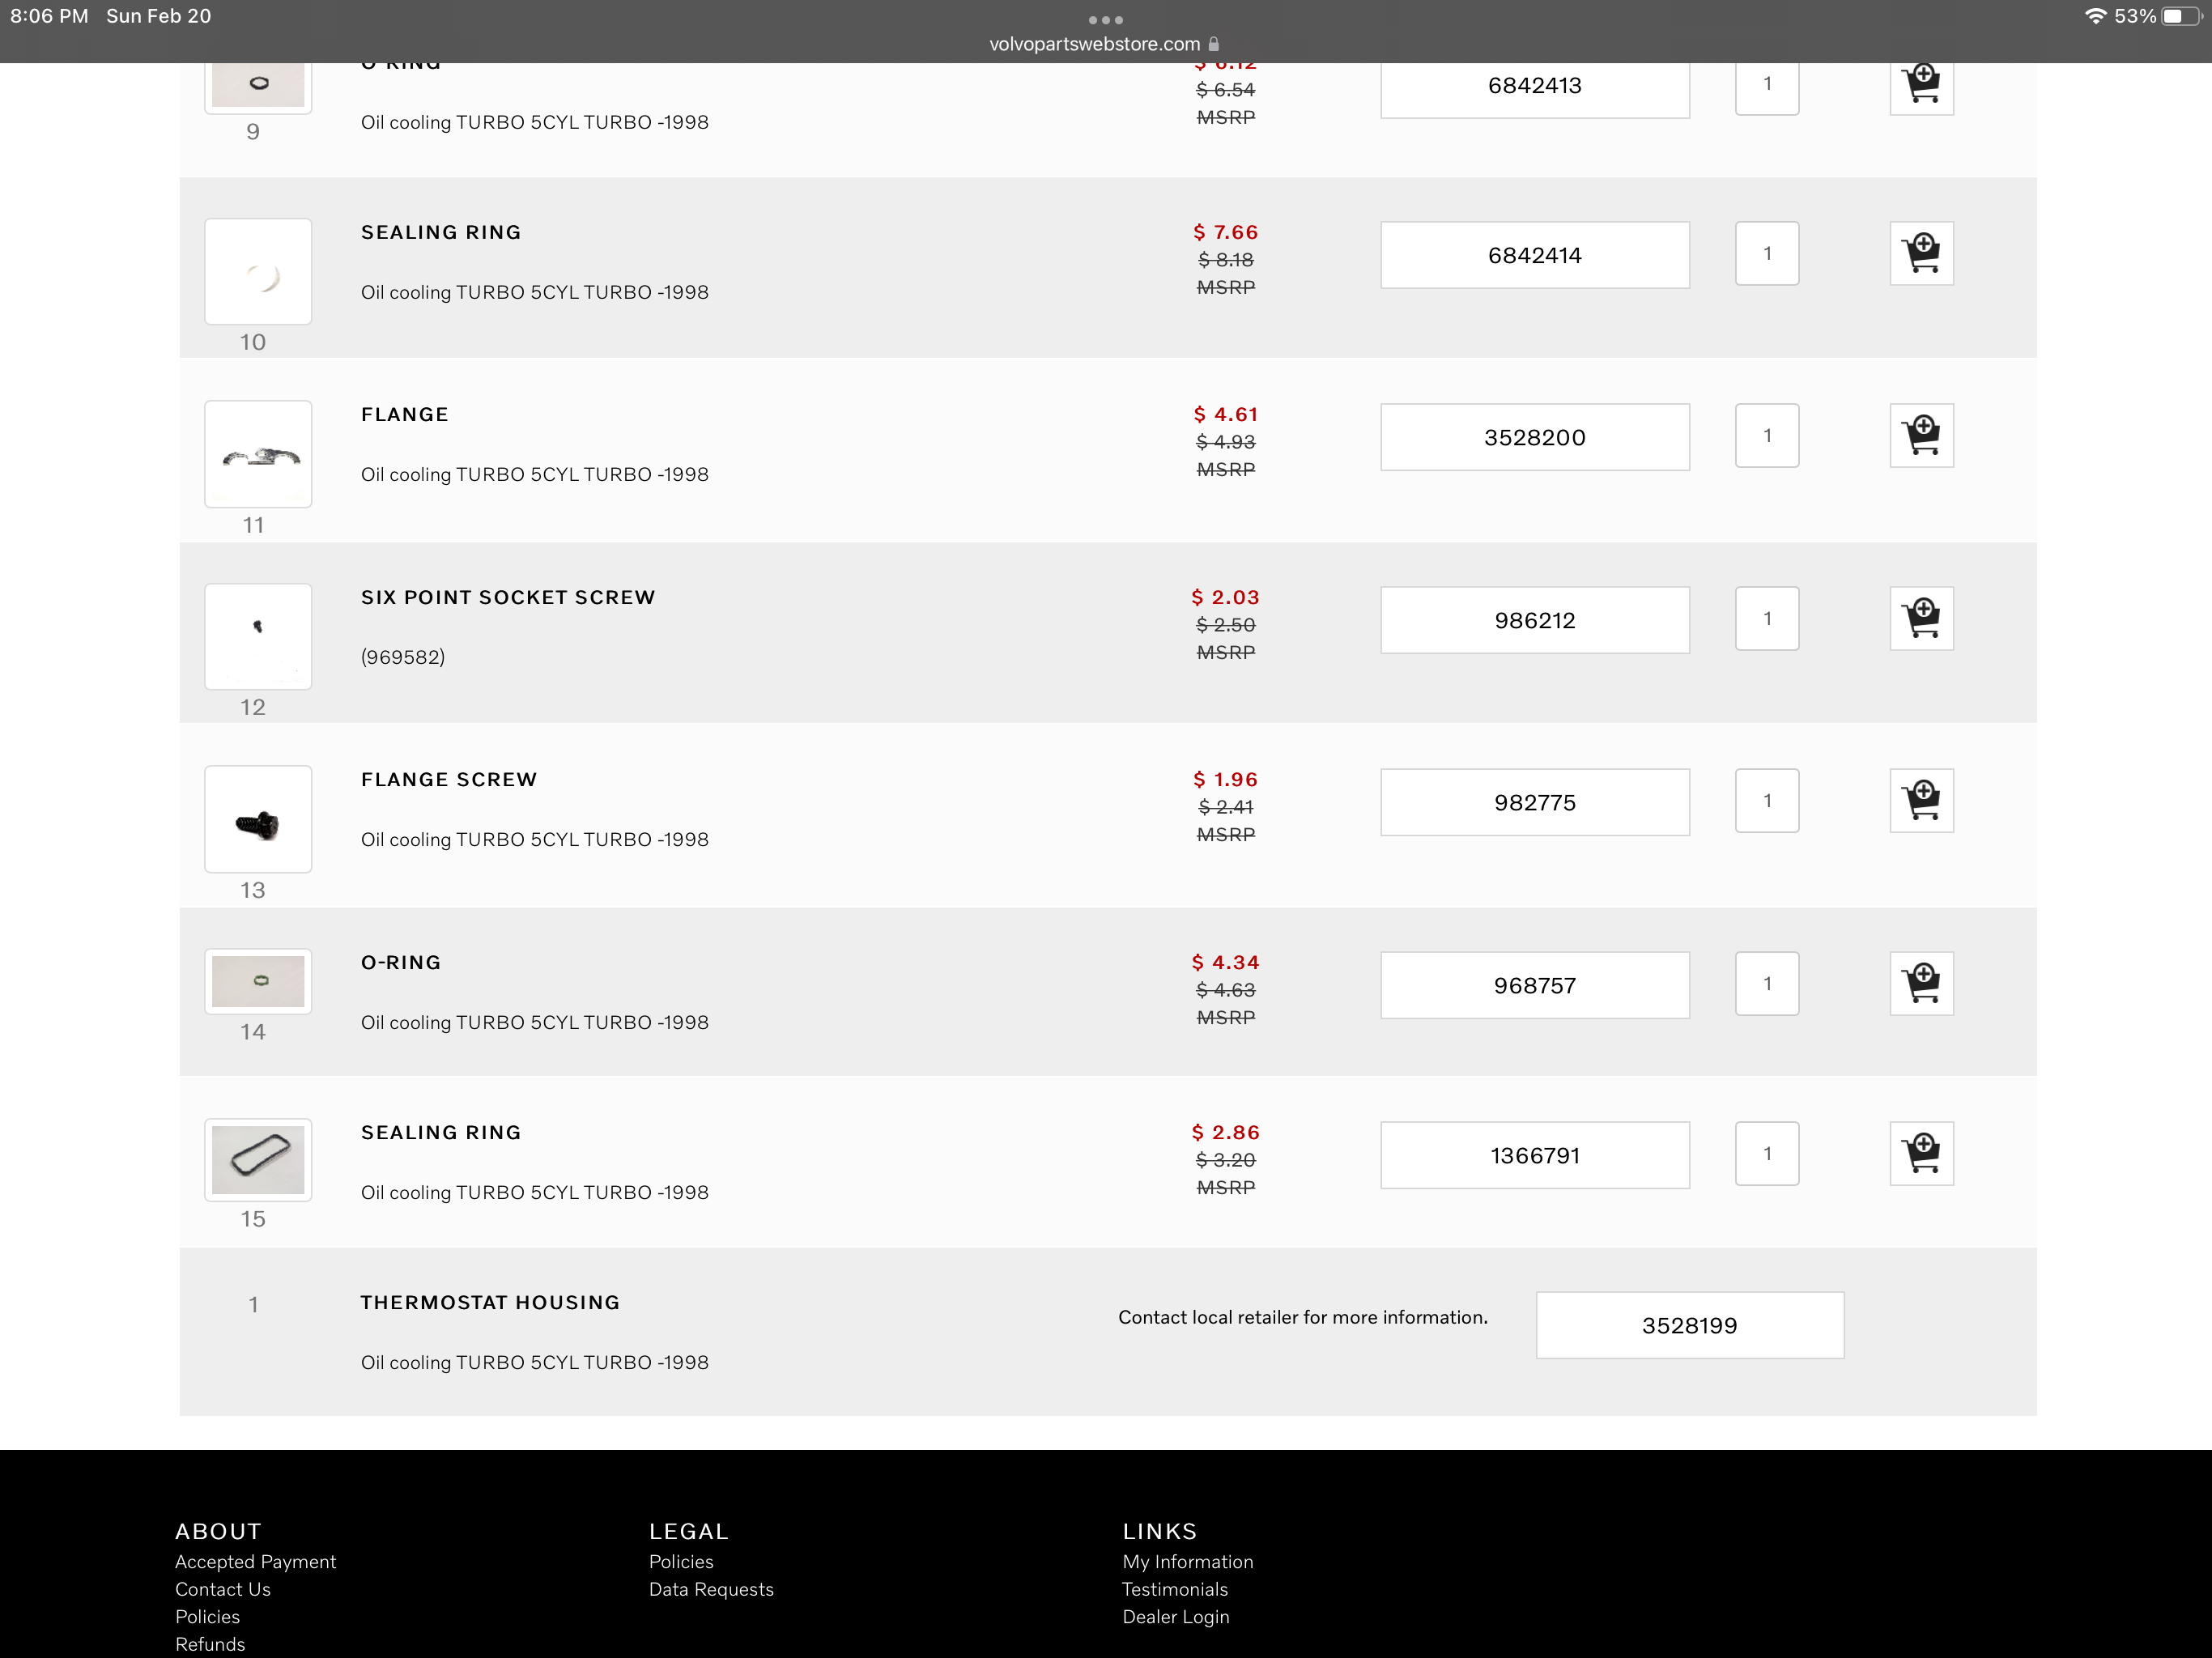Click the quantity field for Flange 3528200
The image size is (2212, 1658).
[1766, 435]
